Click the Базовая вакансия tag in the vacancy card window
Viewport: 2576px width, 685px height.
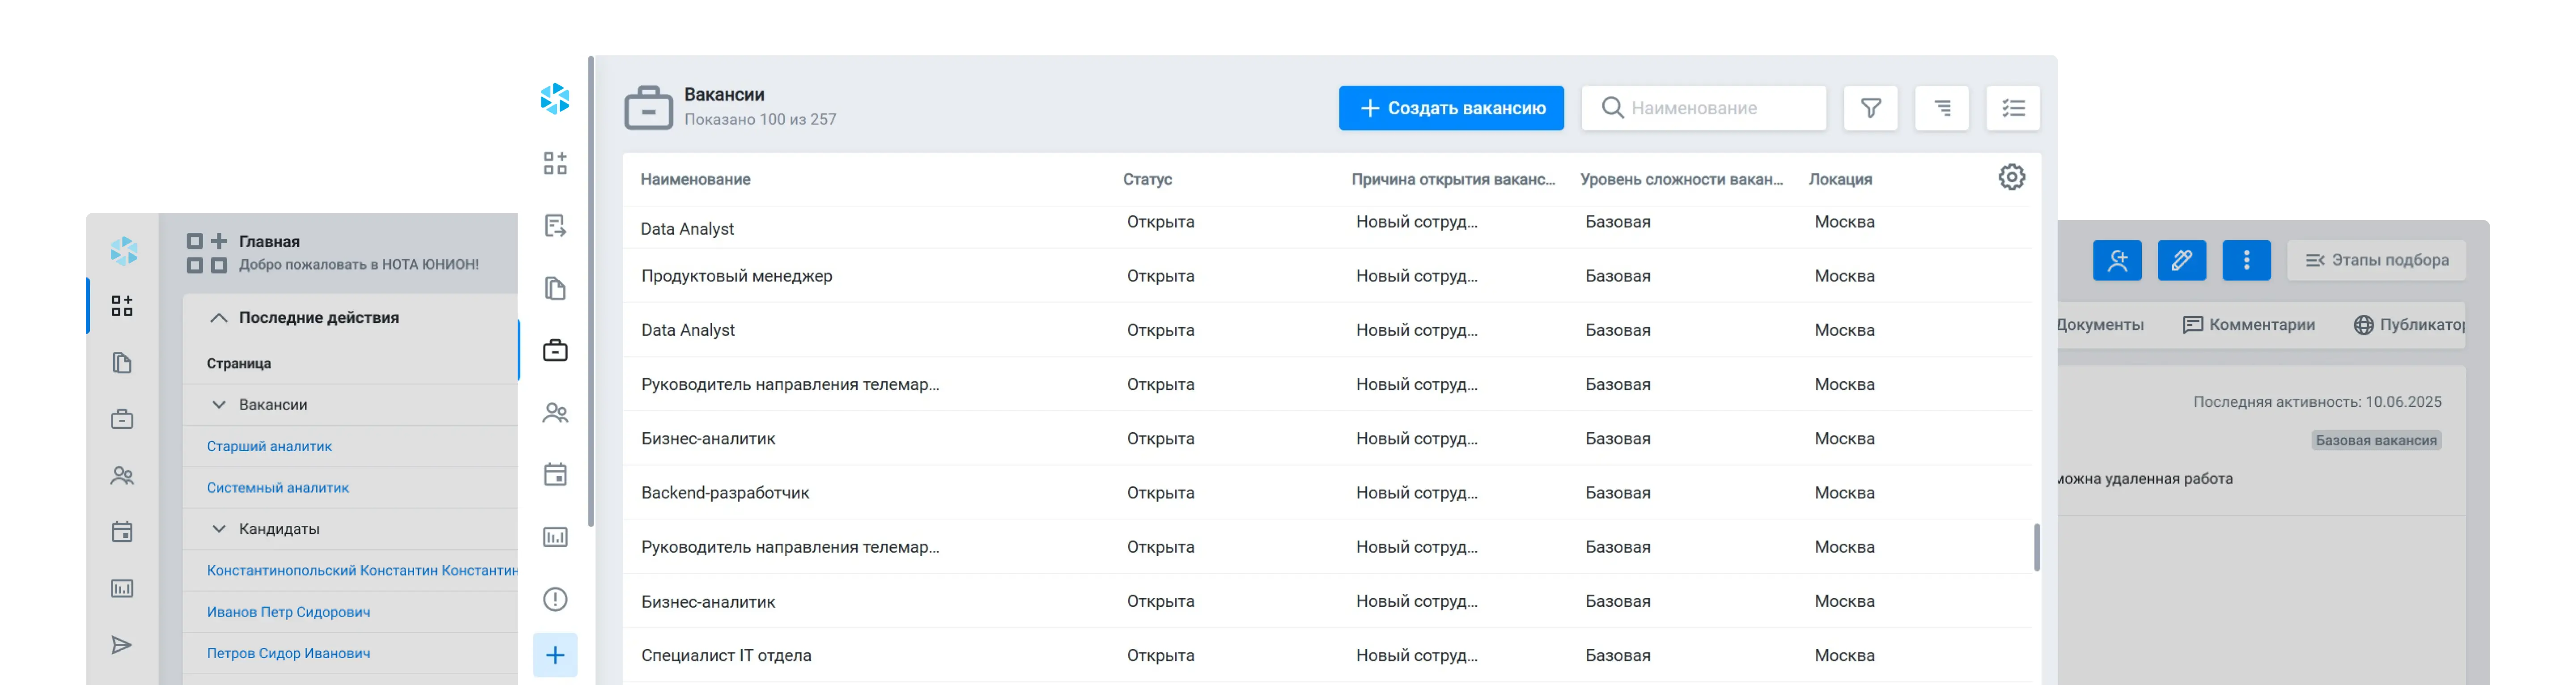2376,441
